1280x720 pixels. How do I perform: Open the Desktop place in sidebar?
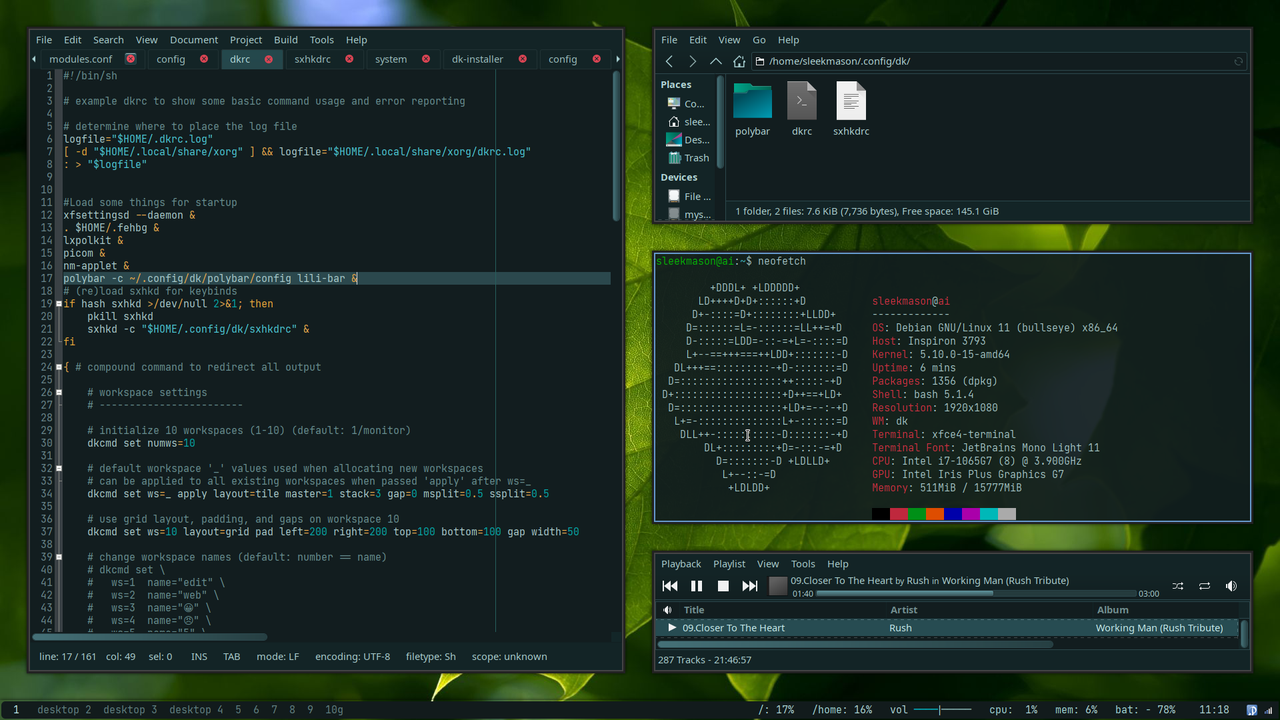(688, 140)
